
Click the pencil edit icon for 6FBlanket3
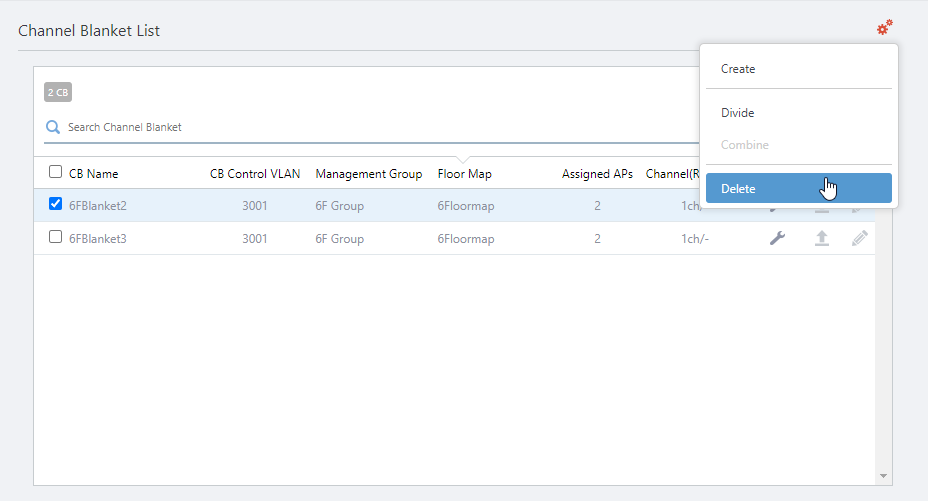[x=860, y=239]
